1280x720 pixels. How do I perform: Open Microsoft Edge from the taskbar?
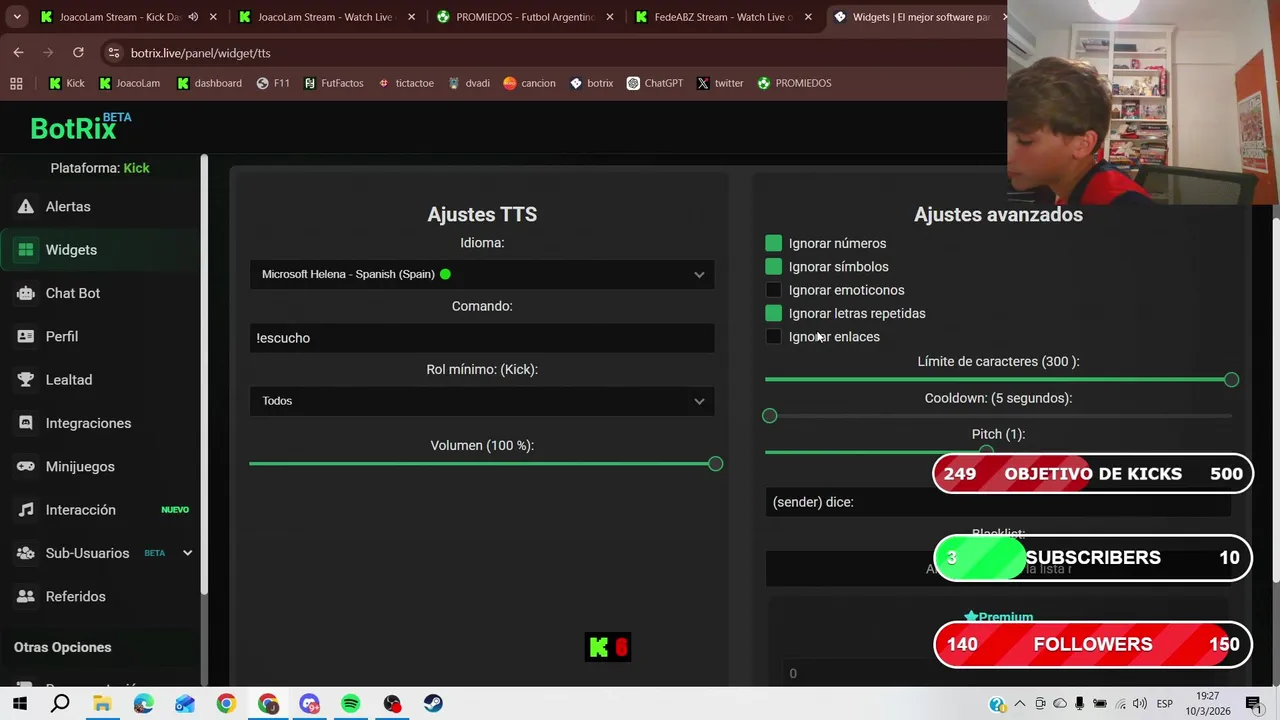(x=143, y=704)
